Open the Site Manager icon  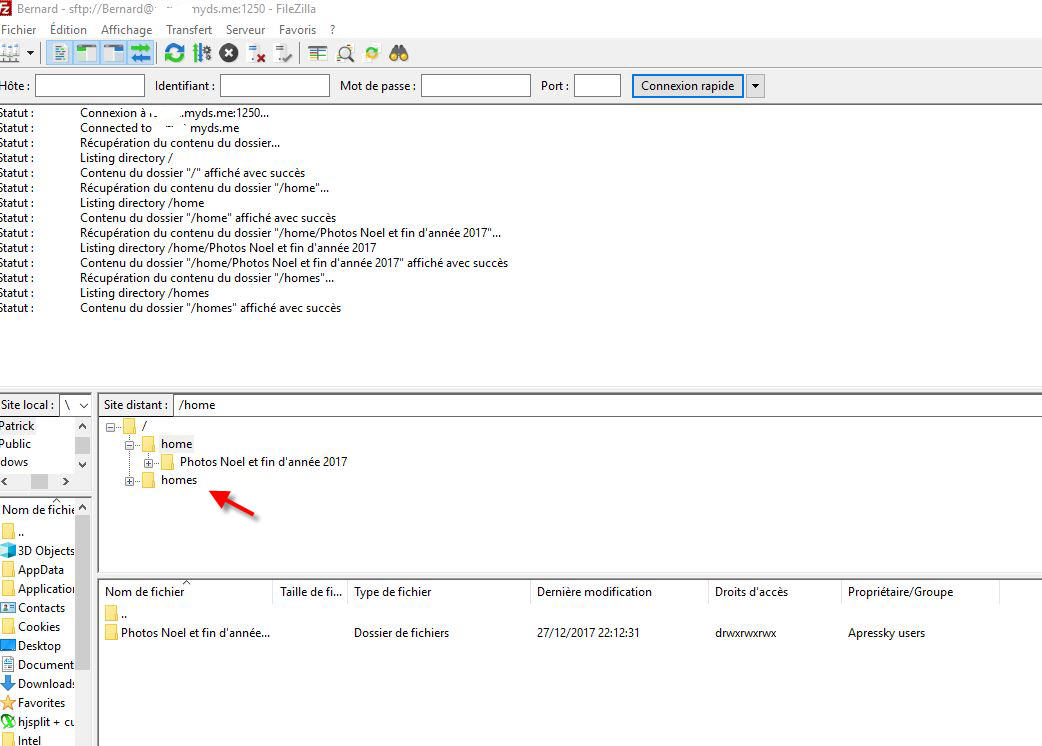coord(9,53)
